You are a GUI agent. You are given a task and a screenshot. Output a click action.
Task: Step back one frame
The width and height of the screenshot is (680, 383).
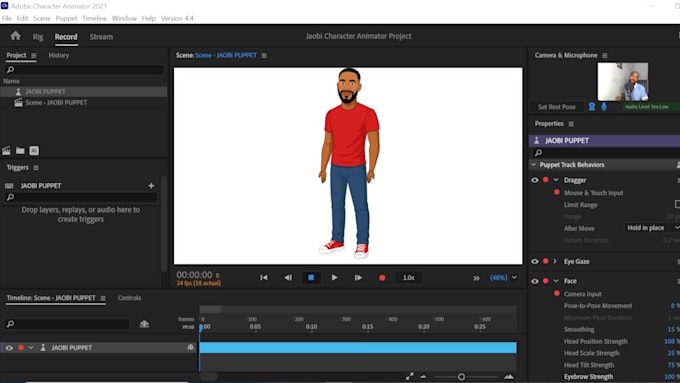pyautogui.click(x=288, y=278)
